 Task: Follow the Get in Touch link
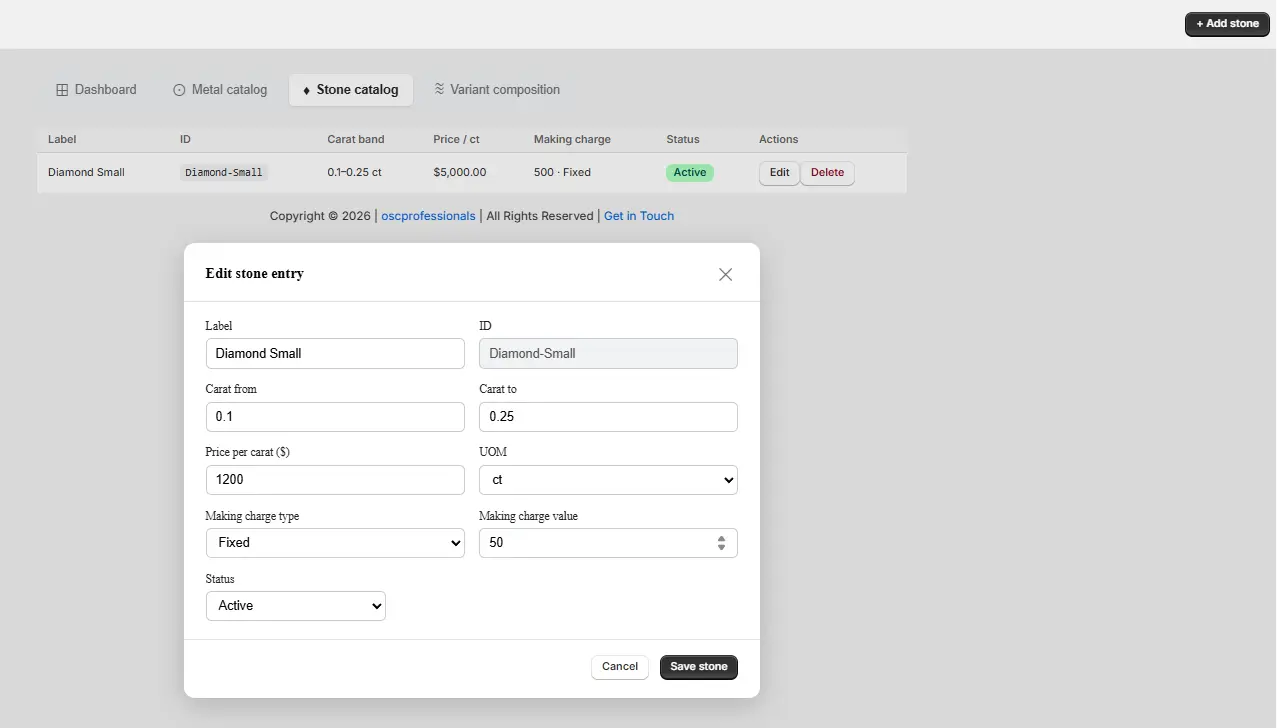(x=639, y=216)
